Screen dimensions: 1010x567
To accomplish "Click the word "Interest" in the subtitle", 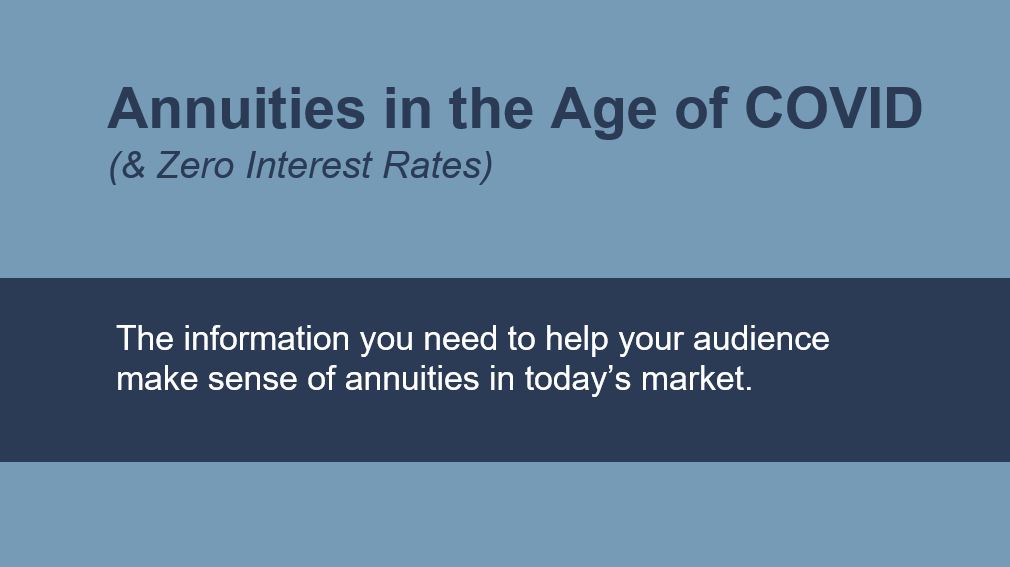I will pyautogui.click(x=309, y=165).
